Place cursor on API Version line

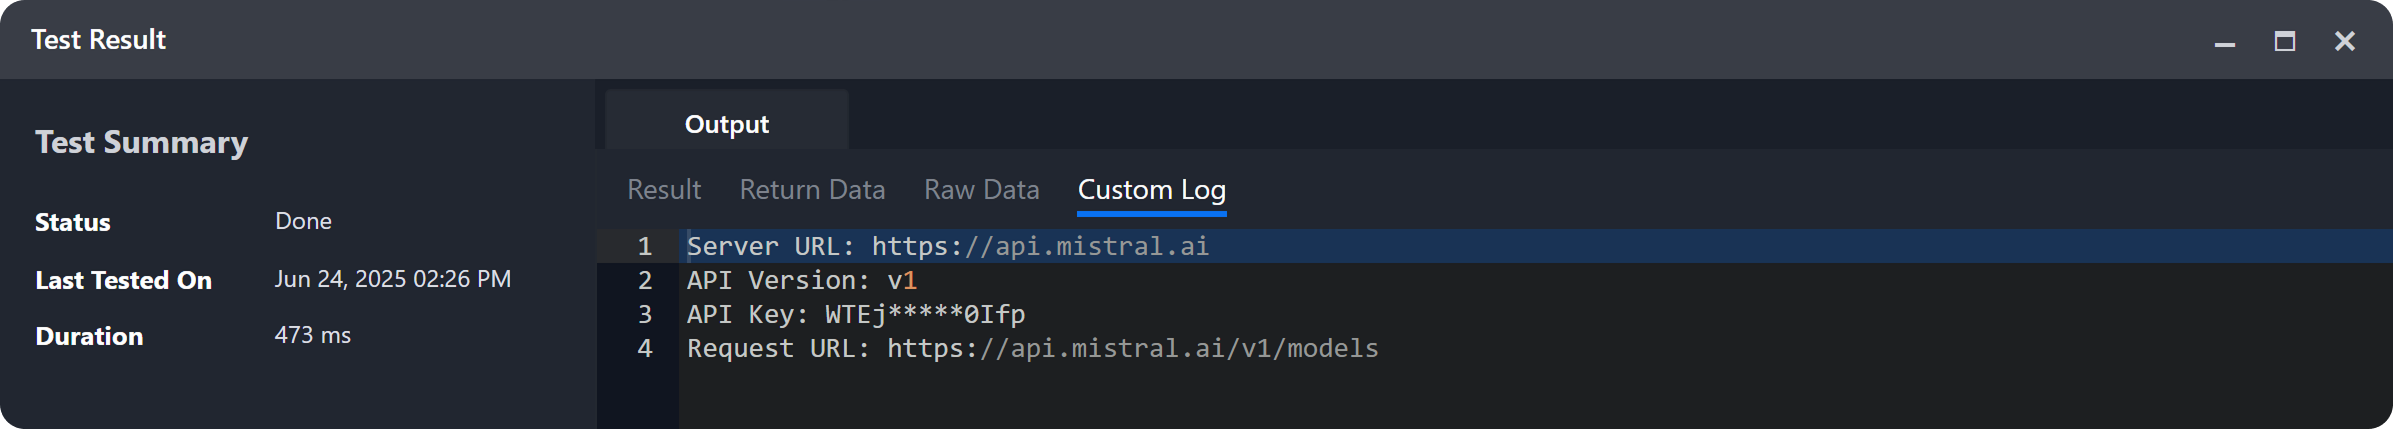801,280
